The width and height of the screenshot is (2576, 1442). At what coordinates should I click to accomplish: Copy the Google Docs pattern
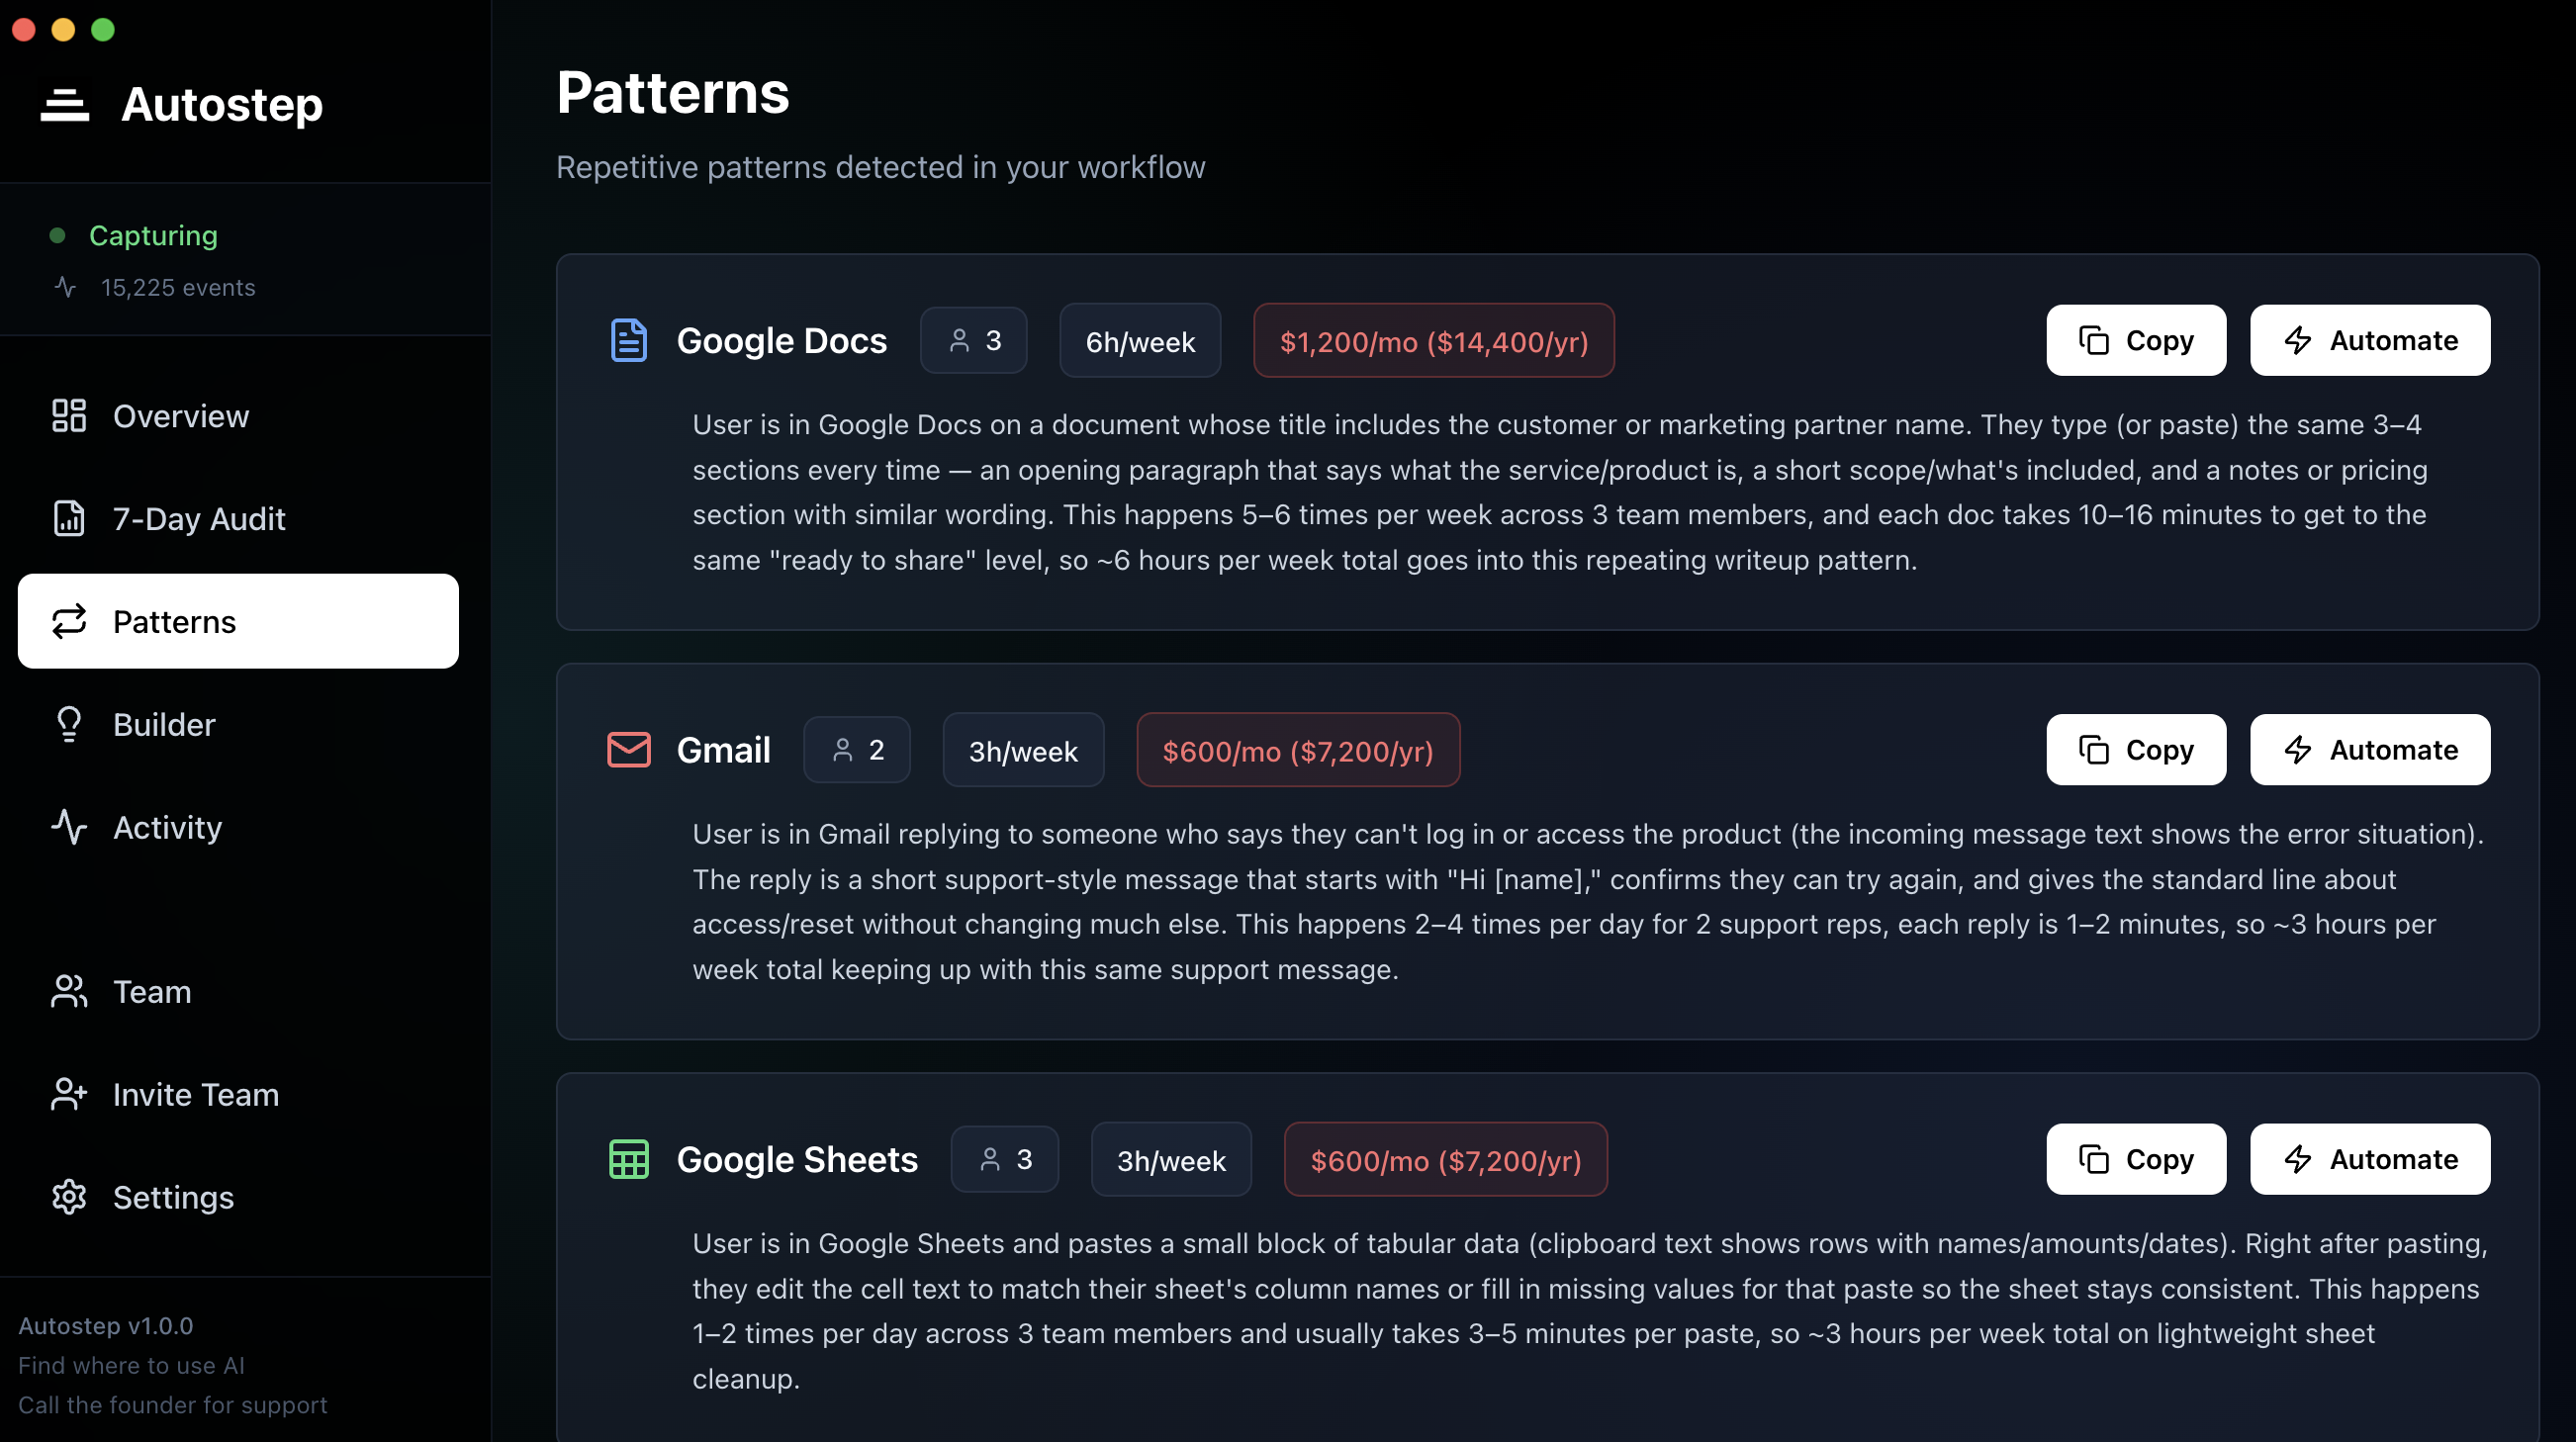click(2135, 340)
